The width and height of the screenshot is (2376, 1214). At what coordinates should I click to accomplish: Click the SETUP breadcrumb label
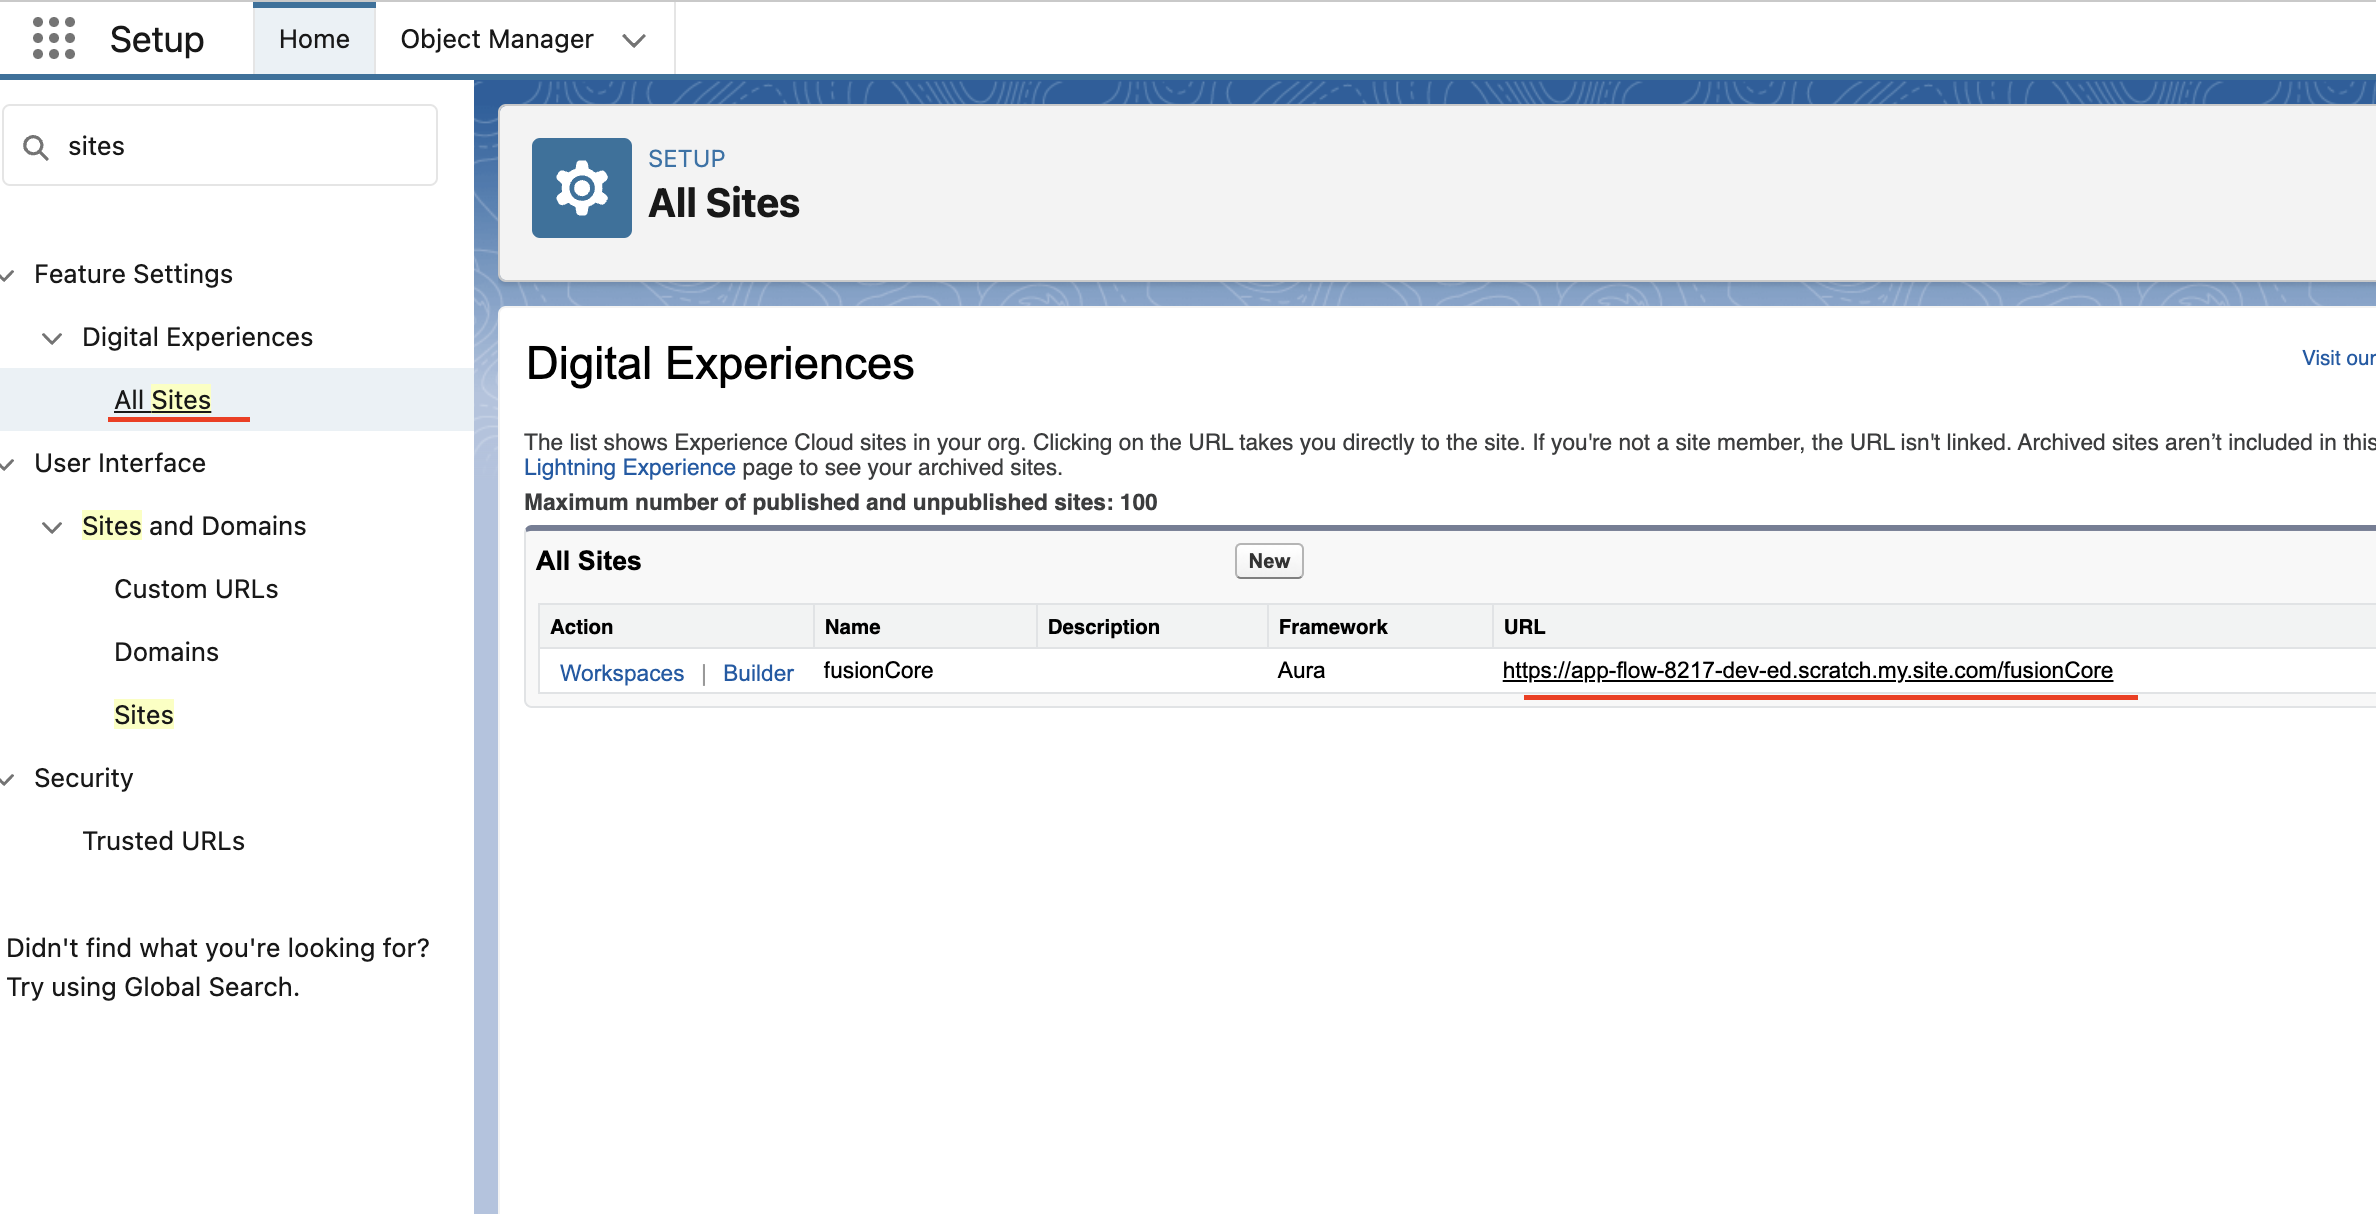tap(687, 159)
